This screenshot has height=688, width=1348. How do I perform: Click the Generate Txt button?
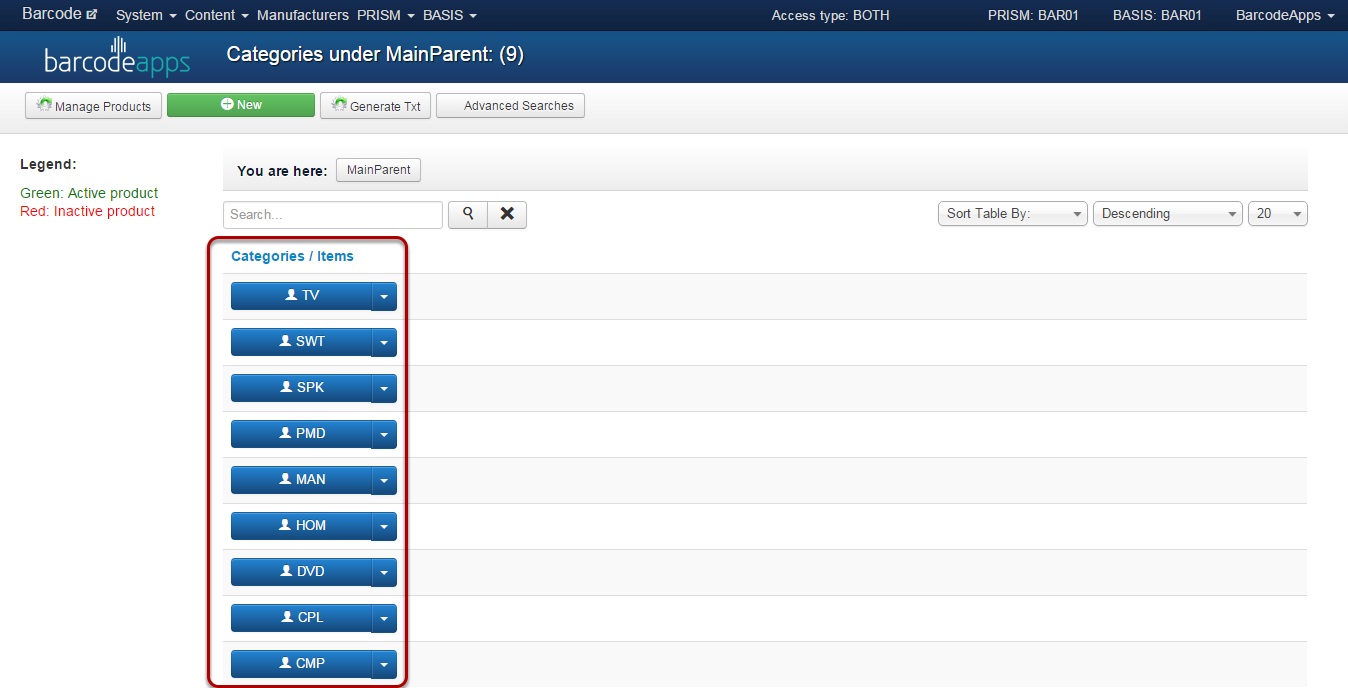[375, 106]
